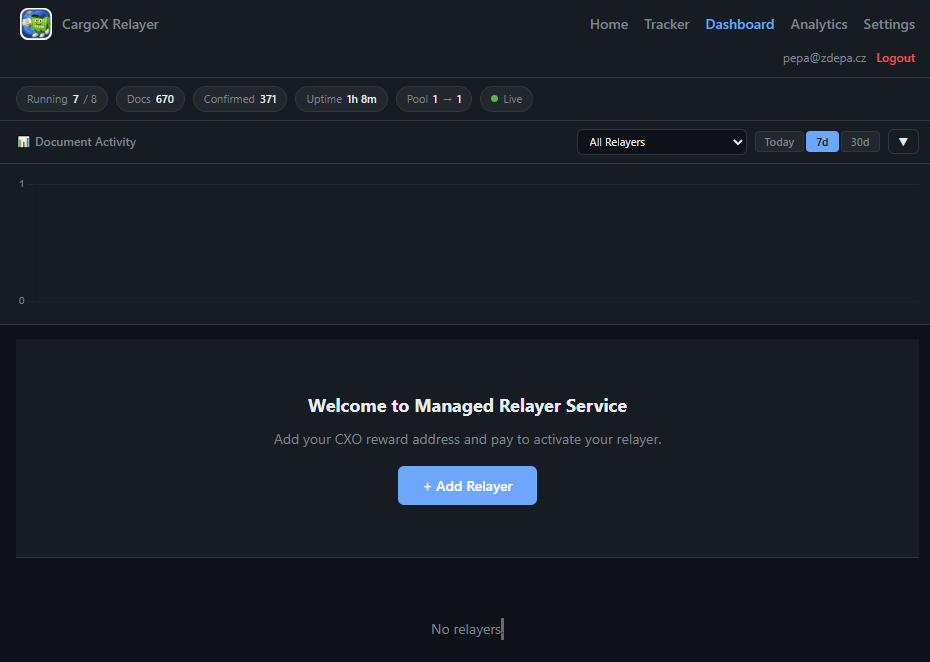The width and height of the screenshot is (930, 662).
Task: Switch time range to Today
Action: point(779,141)
